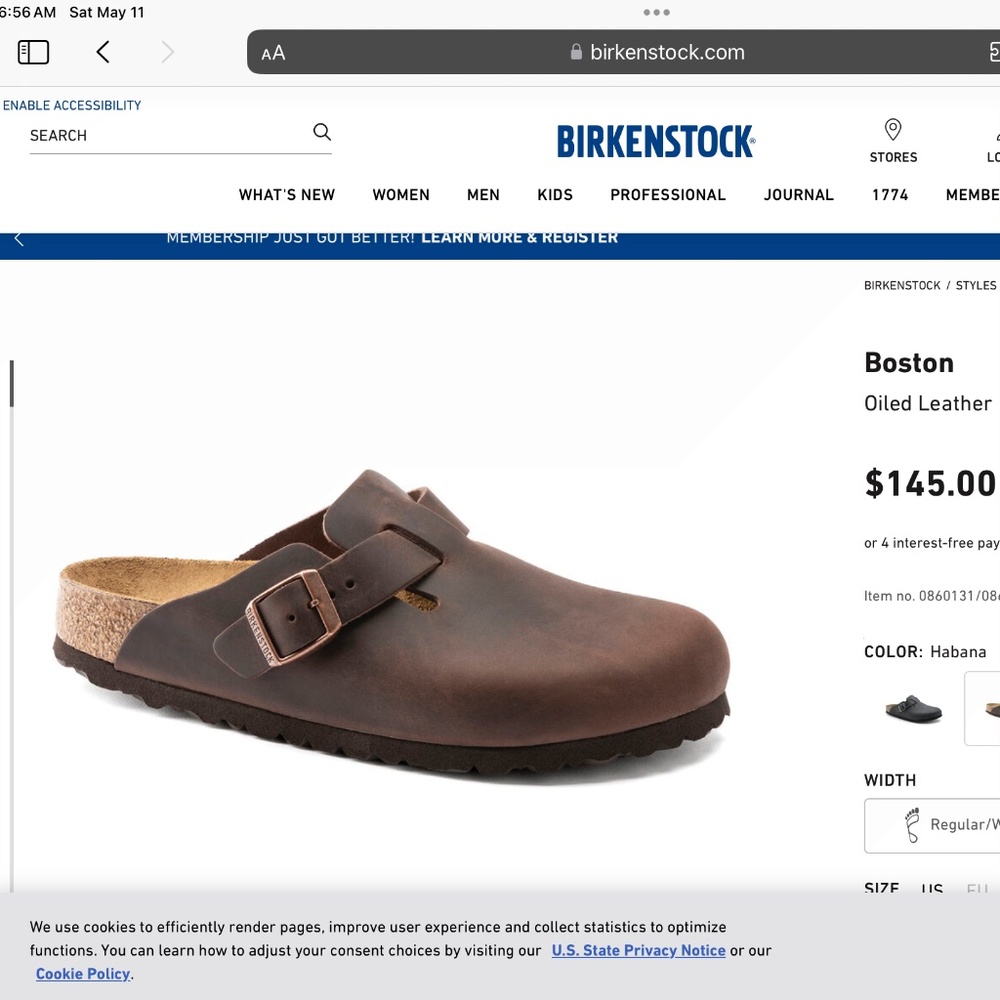The width and height of the screenshot is (1000, 1000).
Task: Open the Women menu
Action: (x=401, y=195)
